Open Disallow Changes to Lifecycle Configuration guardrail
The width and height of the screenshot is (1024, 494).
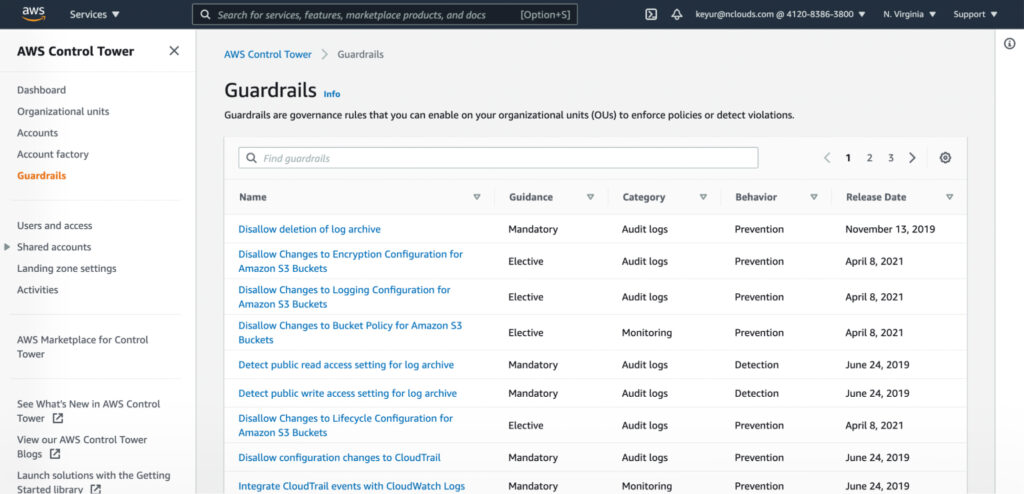click(345, 425)
